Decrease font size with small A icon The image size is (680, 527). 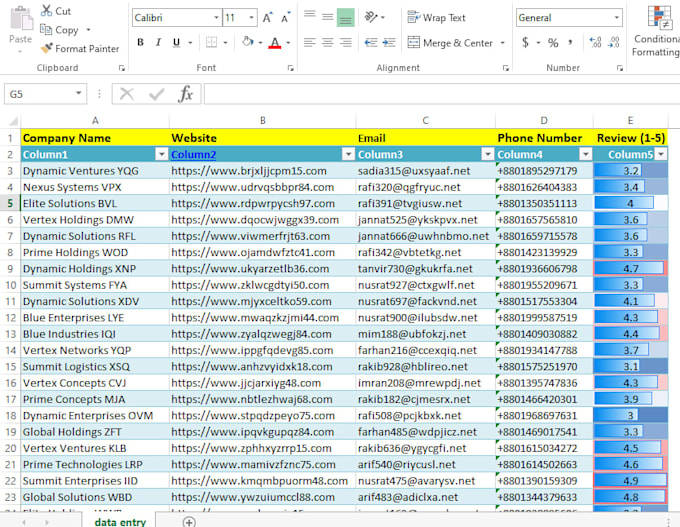pos(285,18)
